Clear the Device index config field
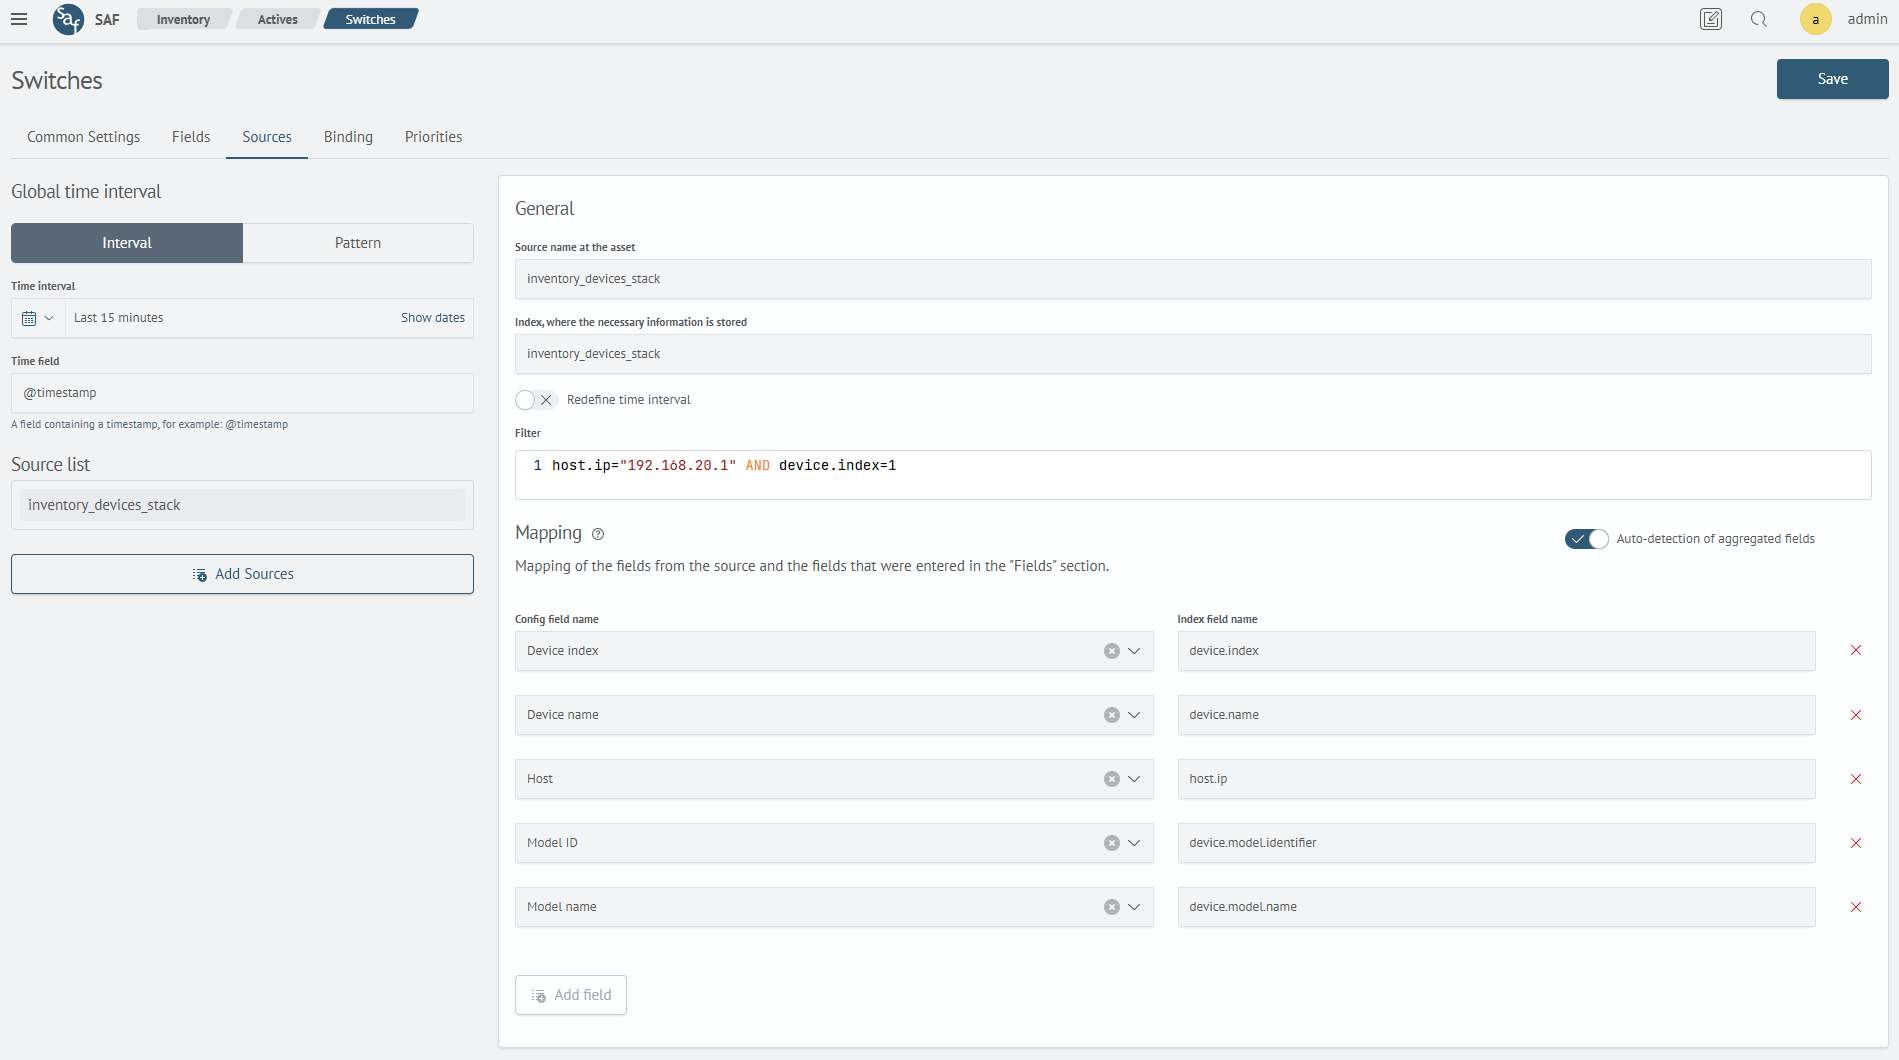 (x=1111, y=651)
